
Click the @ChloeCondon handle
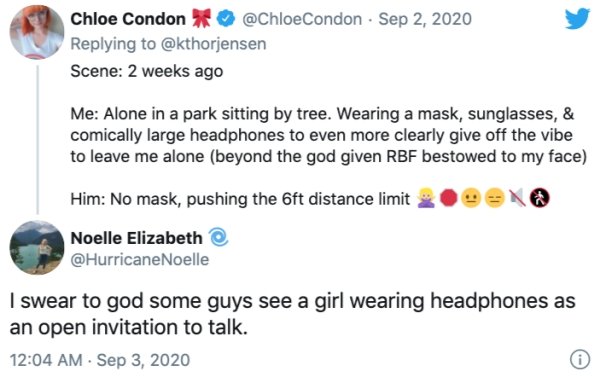(x=302, y=19)
